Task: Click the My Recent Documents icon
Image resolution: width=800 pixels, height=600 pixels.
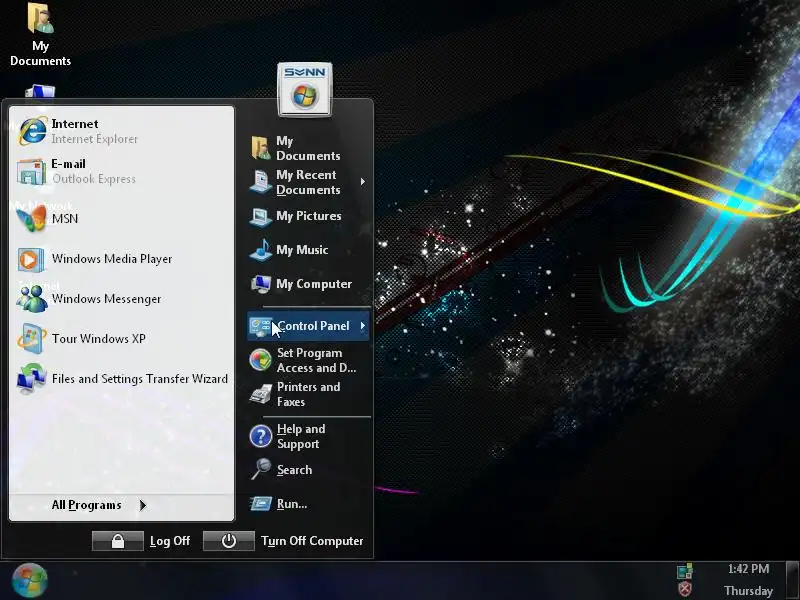Action: [261, 182]
